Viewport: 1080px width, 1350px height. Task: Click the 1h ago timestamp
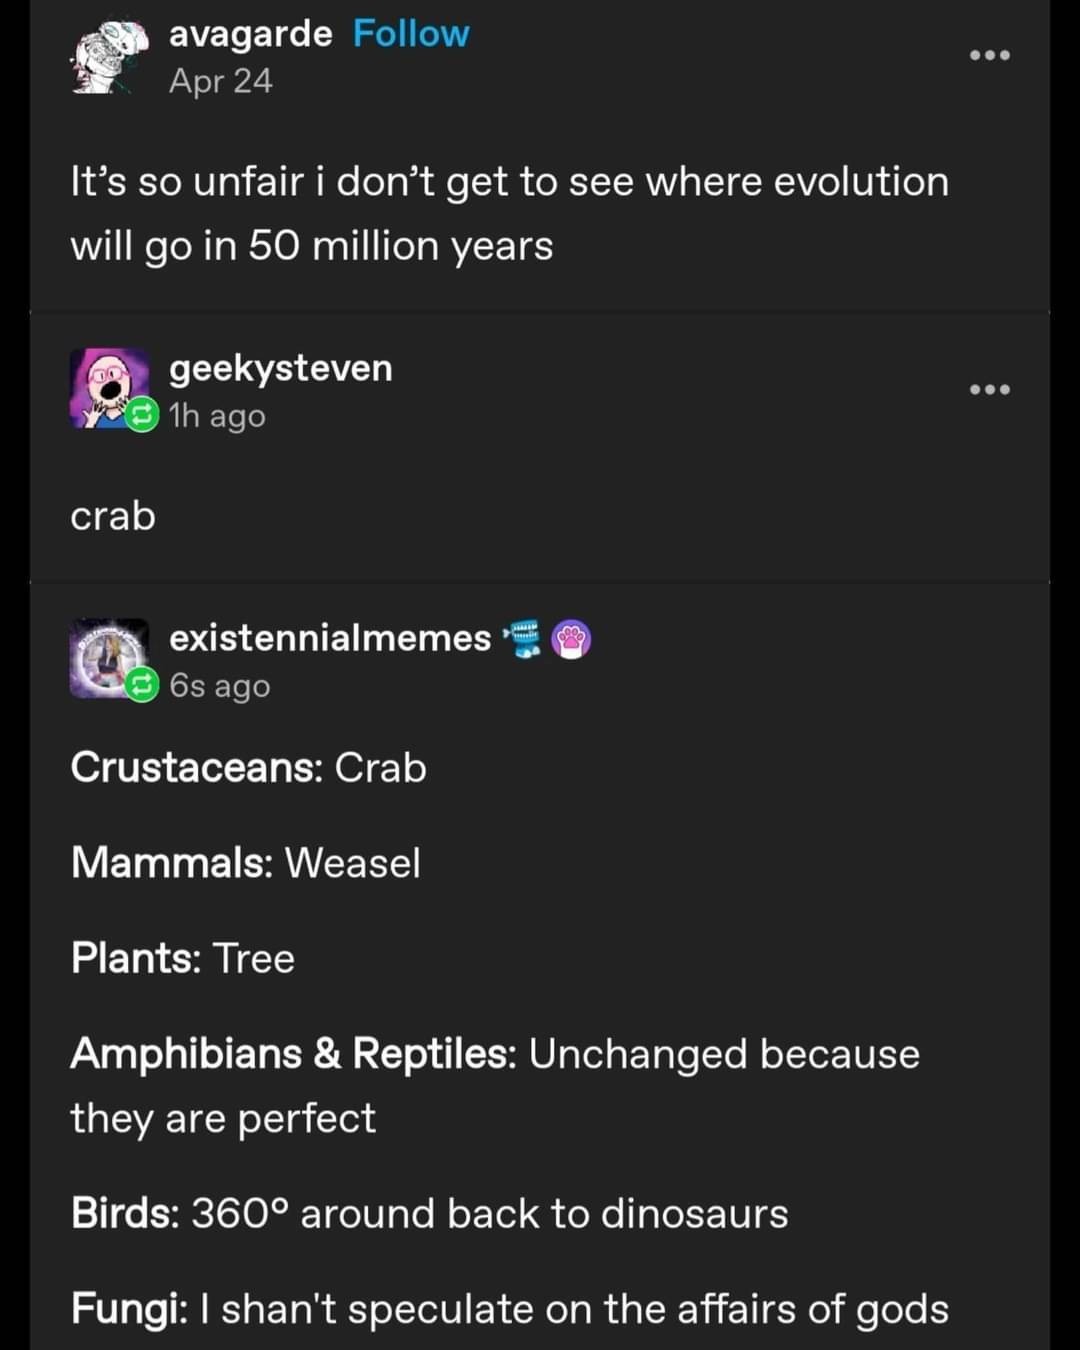pos(216,416)
